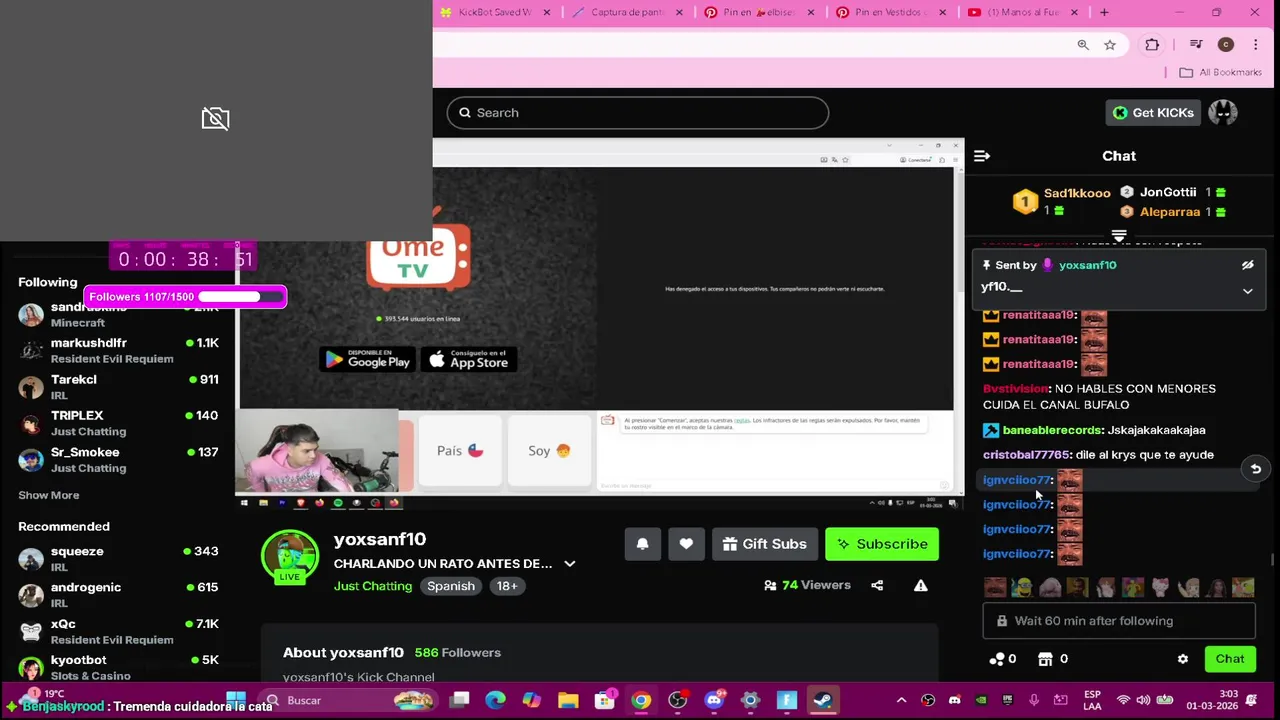Open Chrome media control icon

pos(1196,45)
